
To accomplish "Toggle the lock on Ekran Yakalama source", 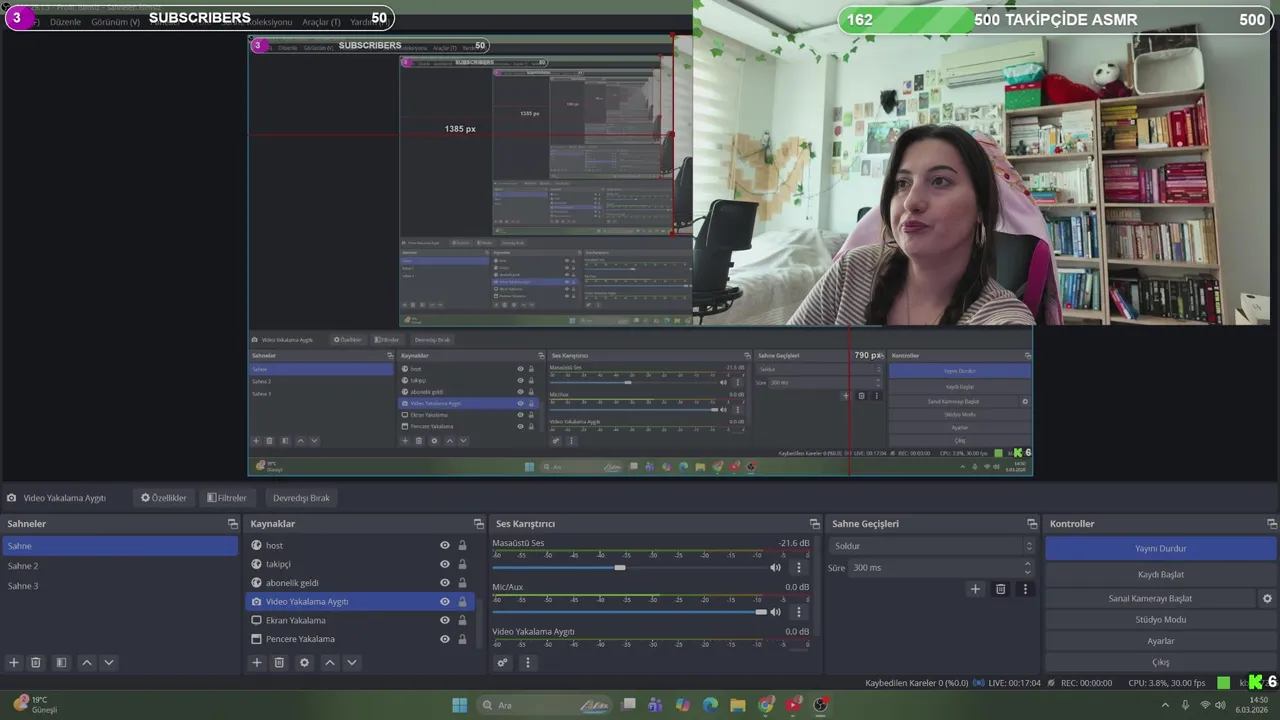I will 462,620.
